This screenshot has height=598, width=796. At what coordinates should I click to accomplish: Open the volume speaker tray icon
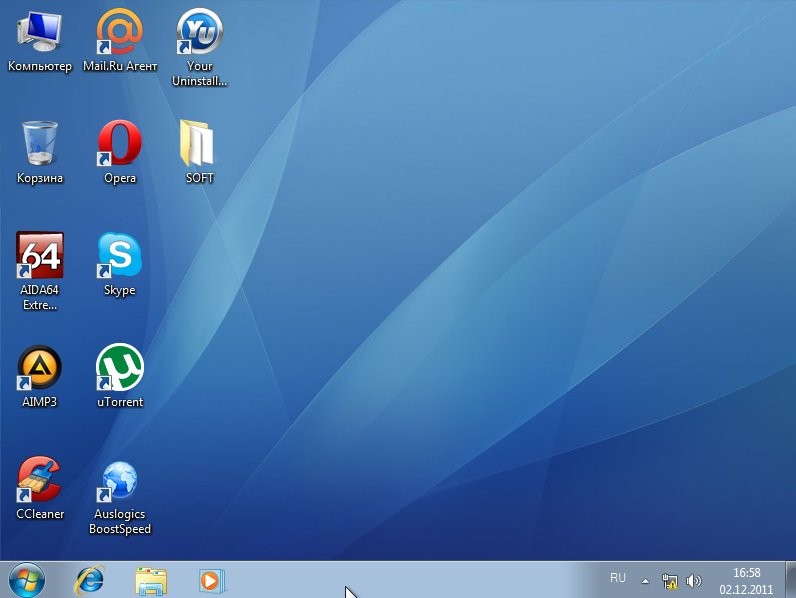pyautogui.click(x=693, y=581)
